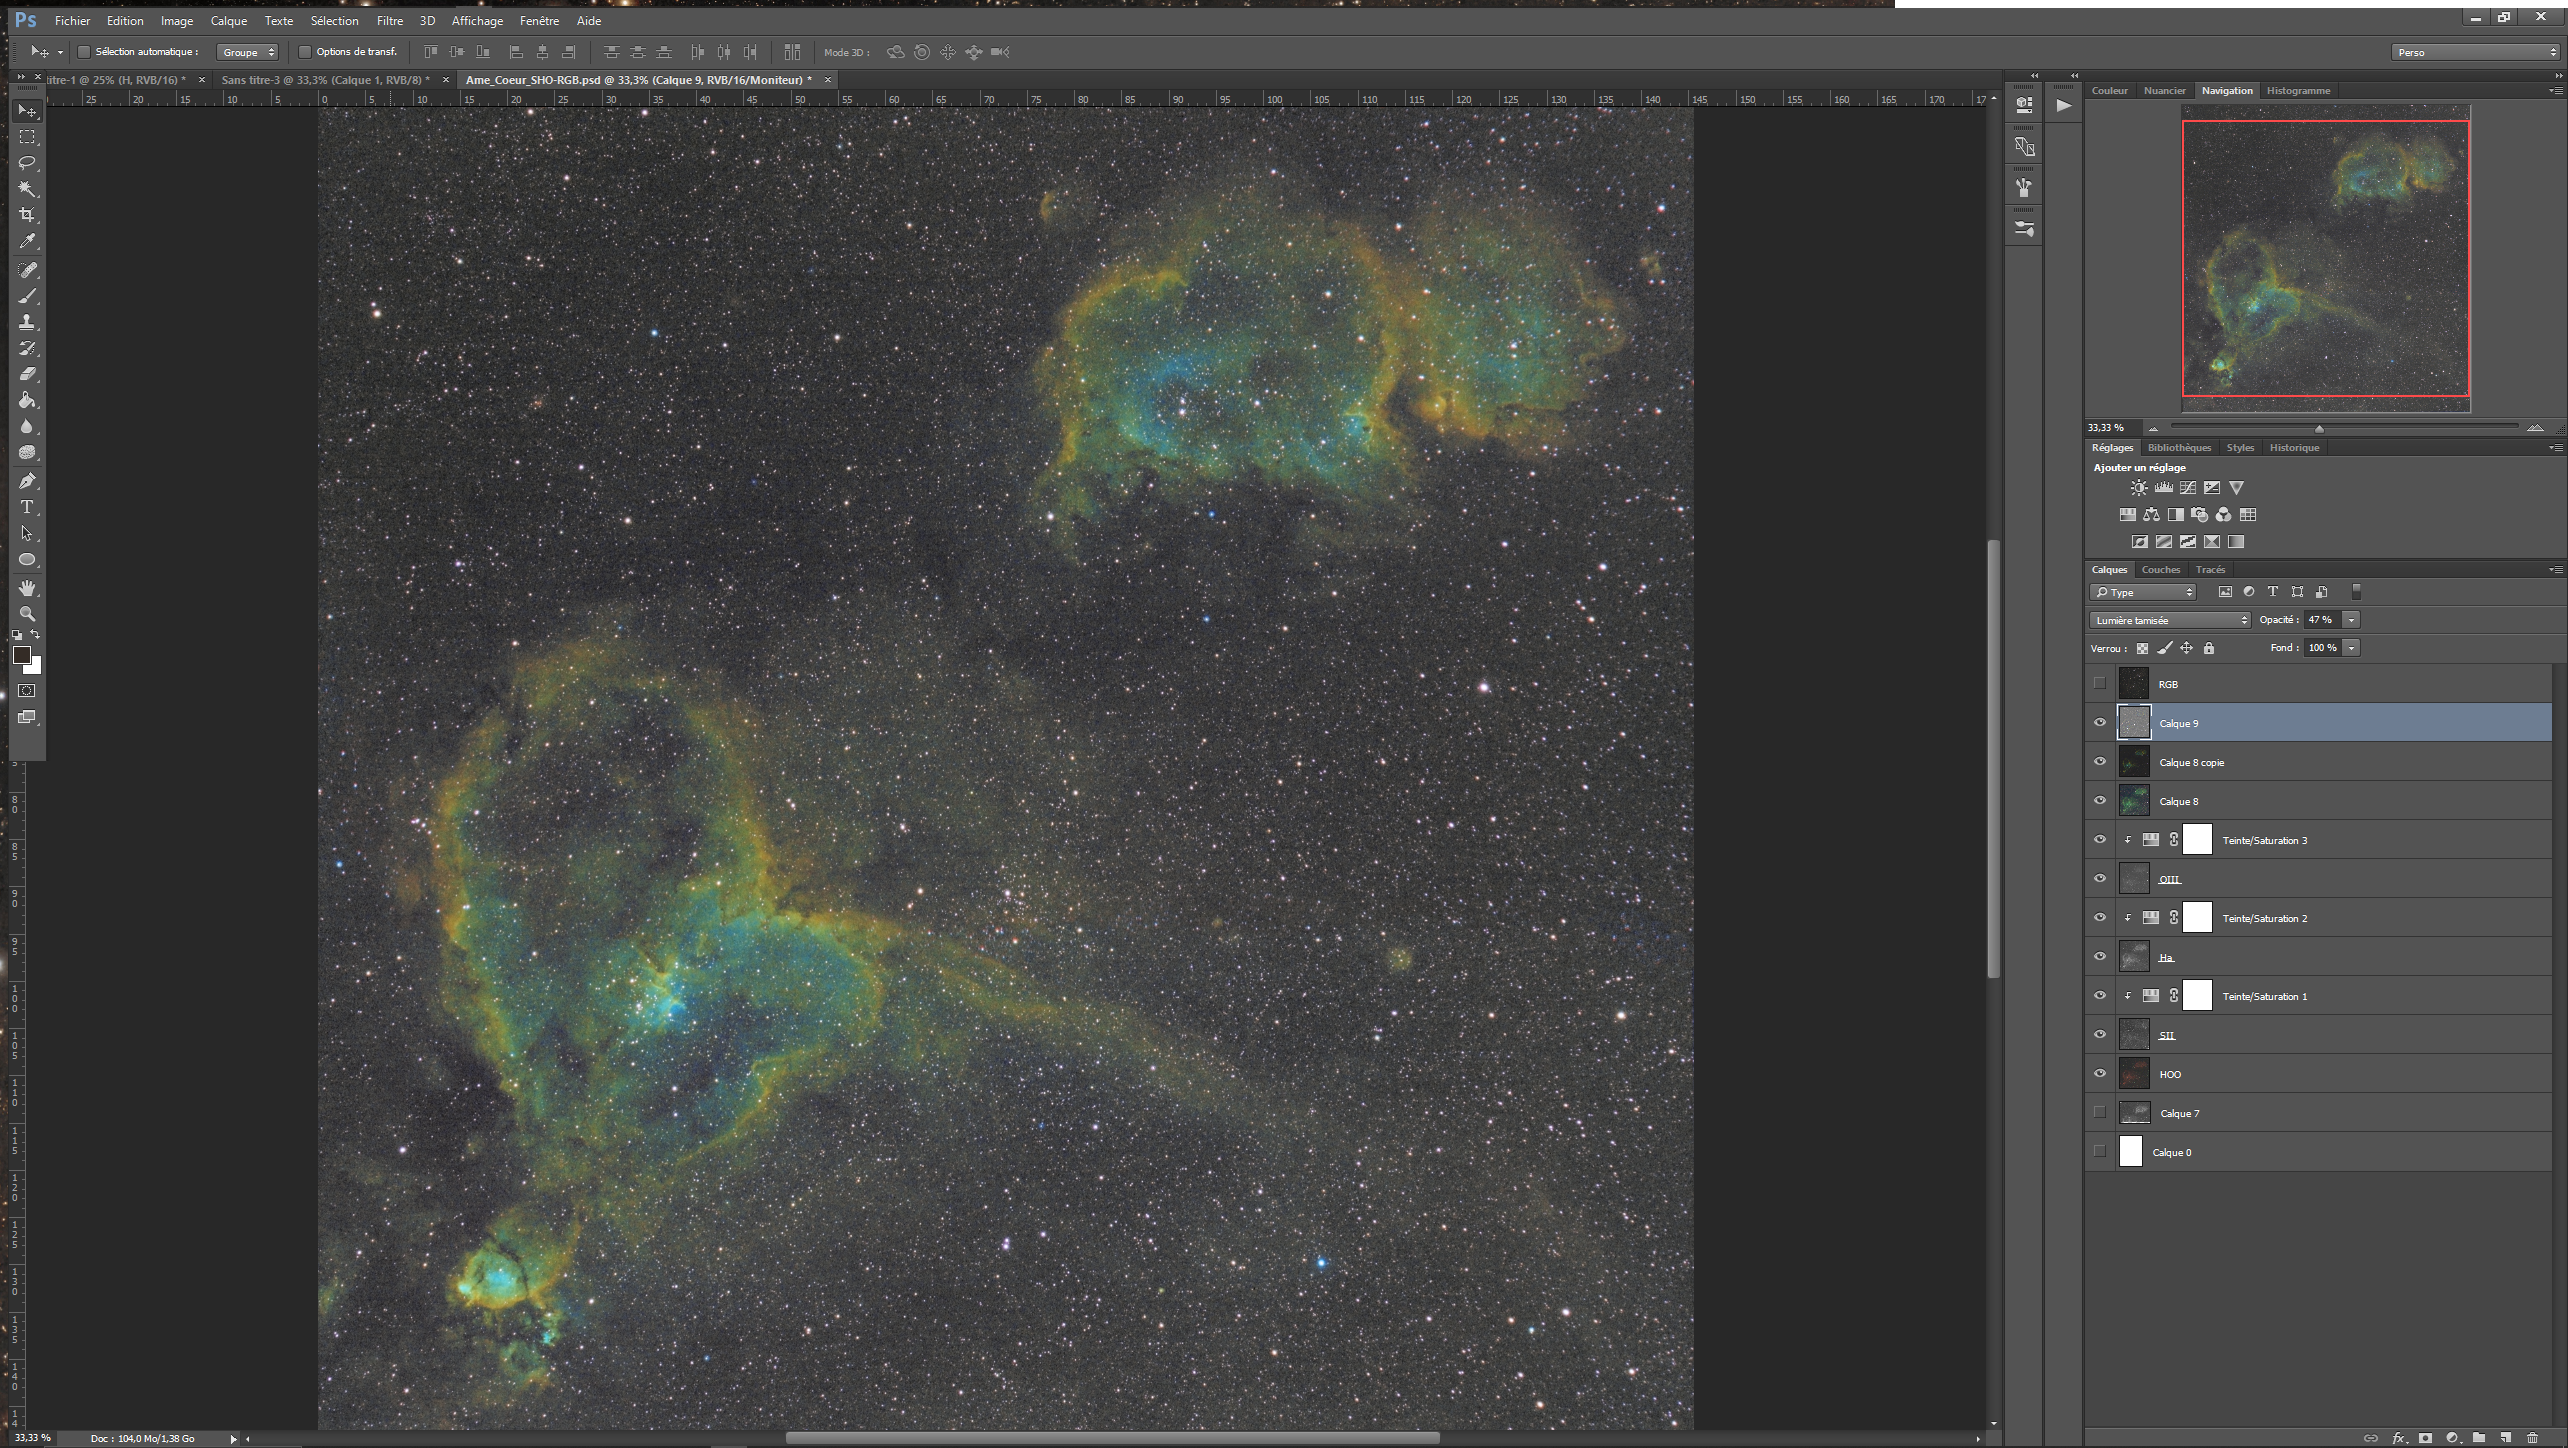The height and width of the screenshot is (1448, 2568).
Task: Add a Curves adjustment
Action: (2188, 488)
